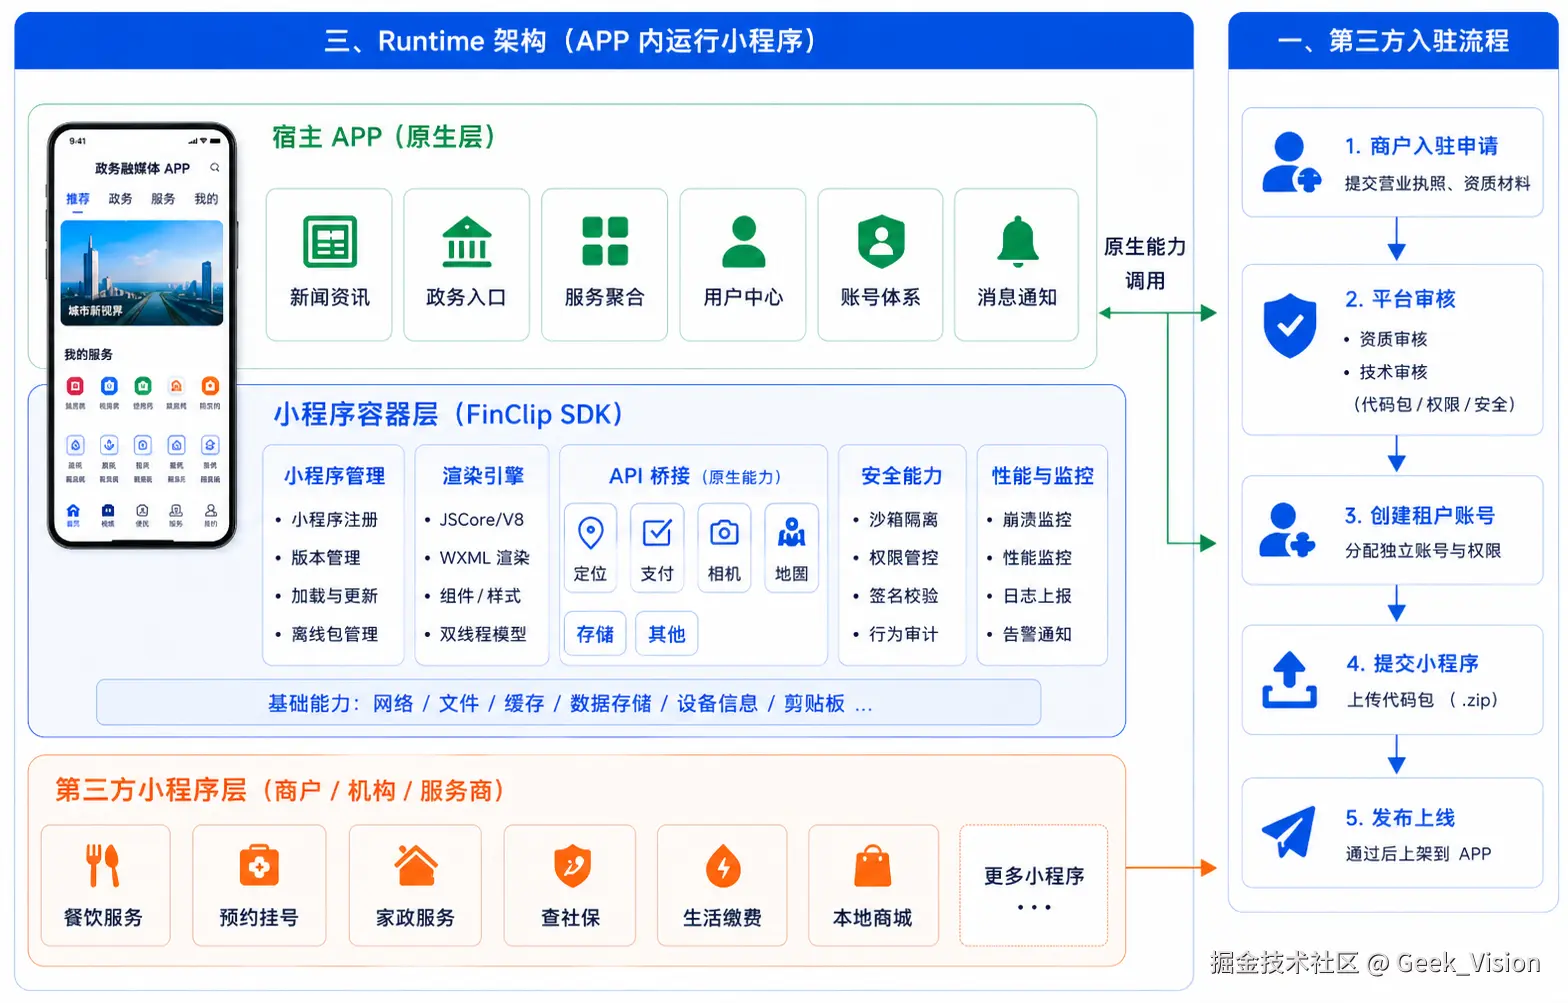
Task: Click the 基础能力 bar text
Action: [569, 703]
